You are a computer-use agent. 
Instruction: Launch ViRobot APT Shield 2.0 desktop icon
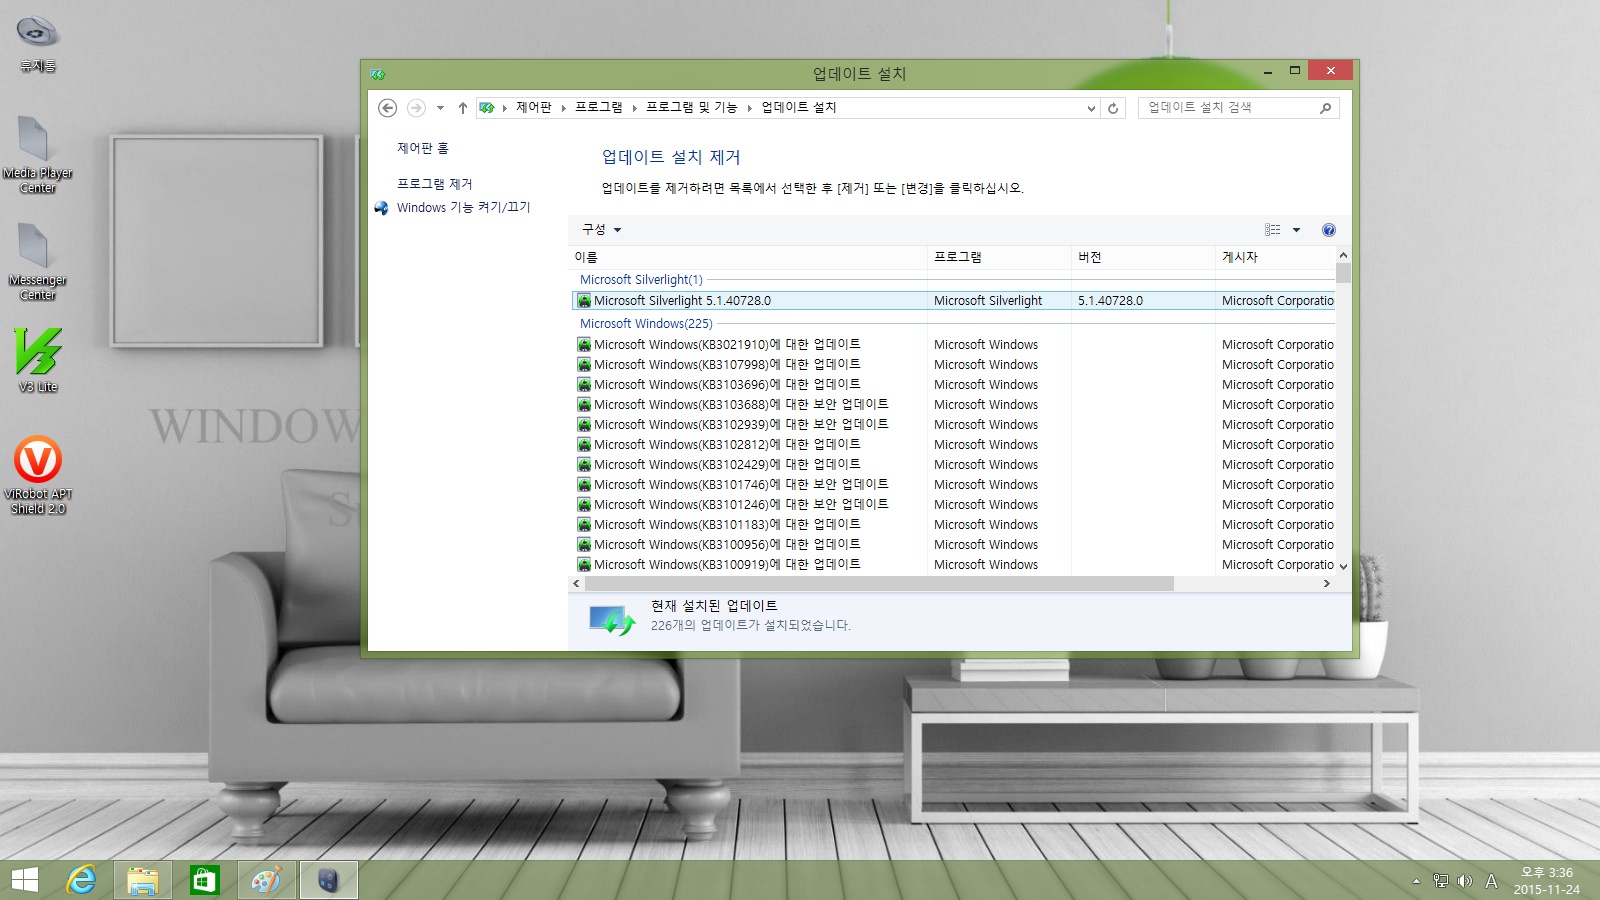pyautogui.click(x=38, y=475)
